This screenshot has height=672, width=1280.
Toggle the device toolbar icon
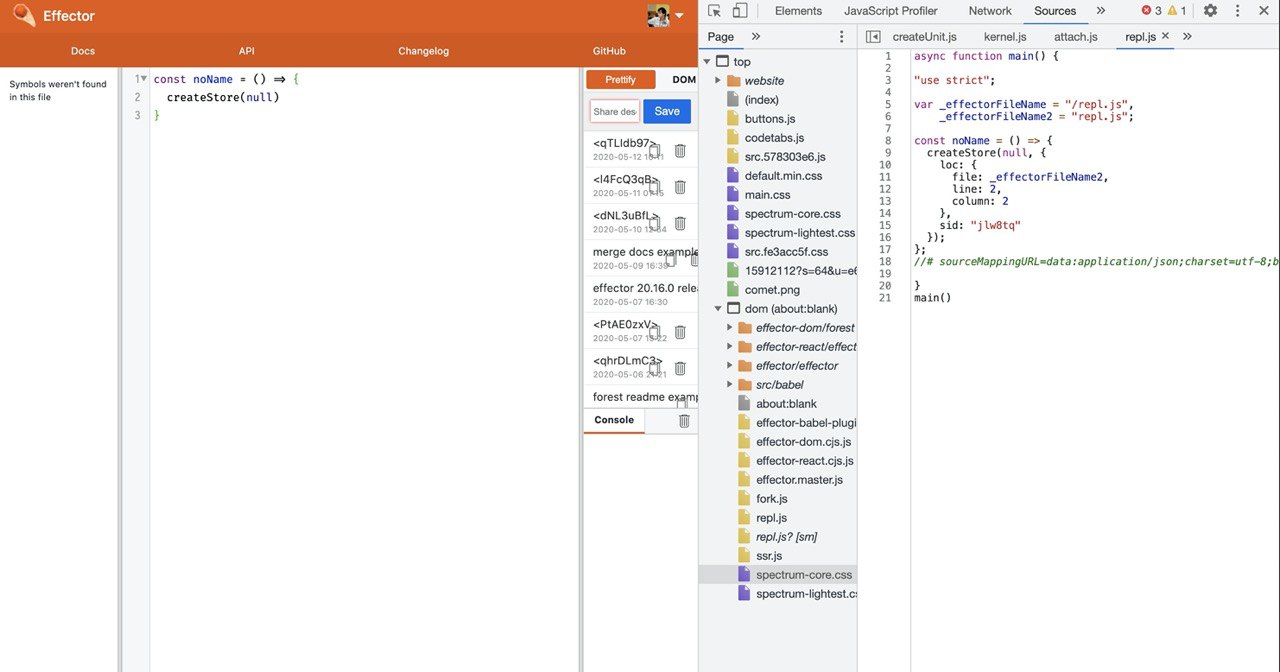tap(740, 11)
